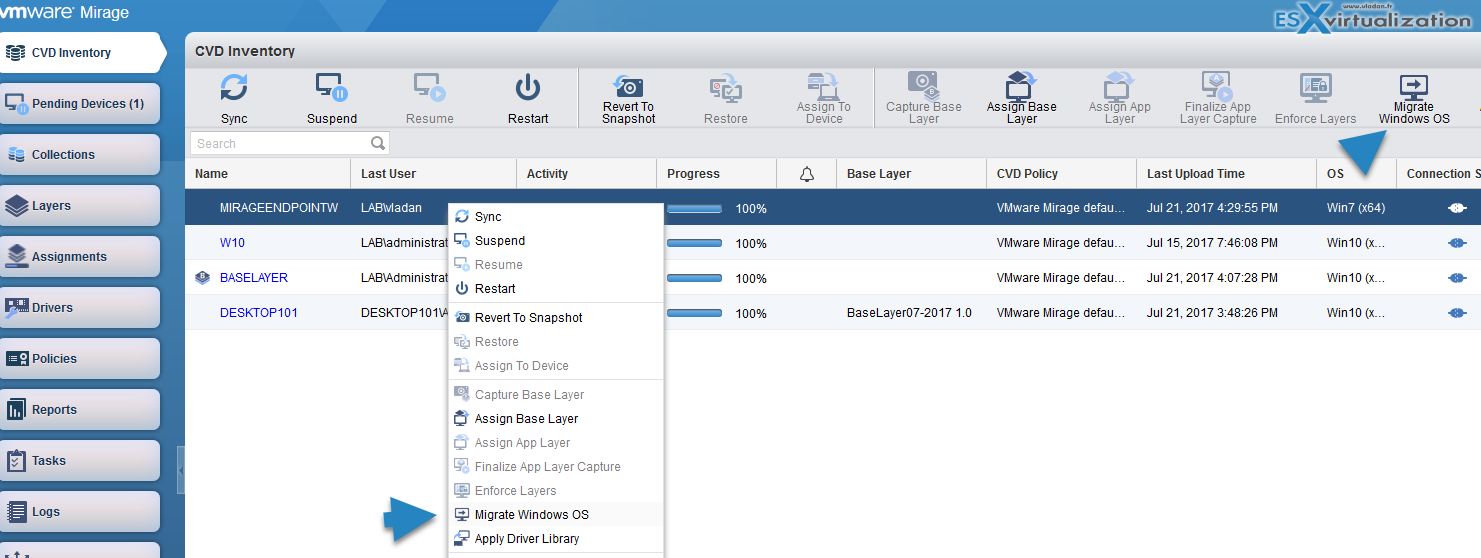1481x558 pixels.
Task: Sort by the Last Upload Time column header
Action: pos(1226,174)
